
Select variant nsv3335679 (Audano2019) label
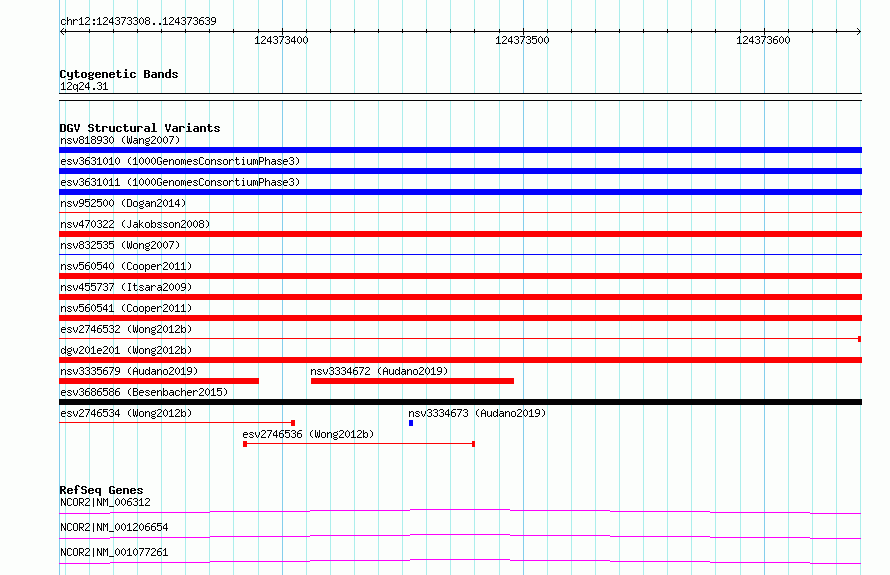click(x=129, y=371)
